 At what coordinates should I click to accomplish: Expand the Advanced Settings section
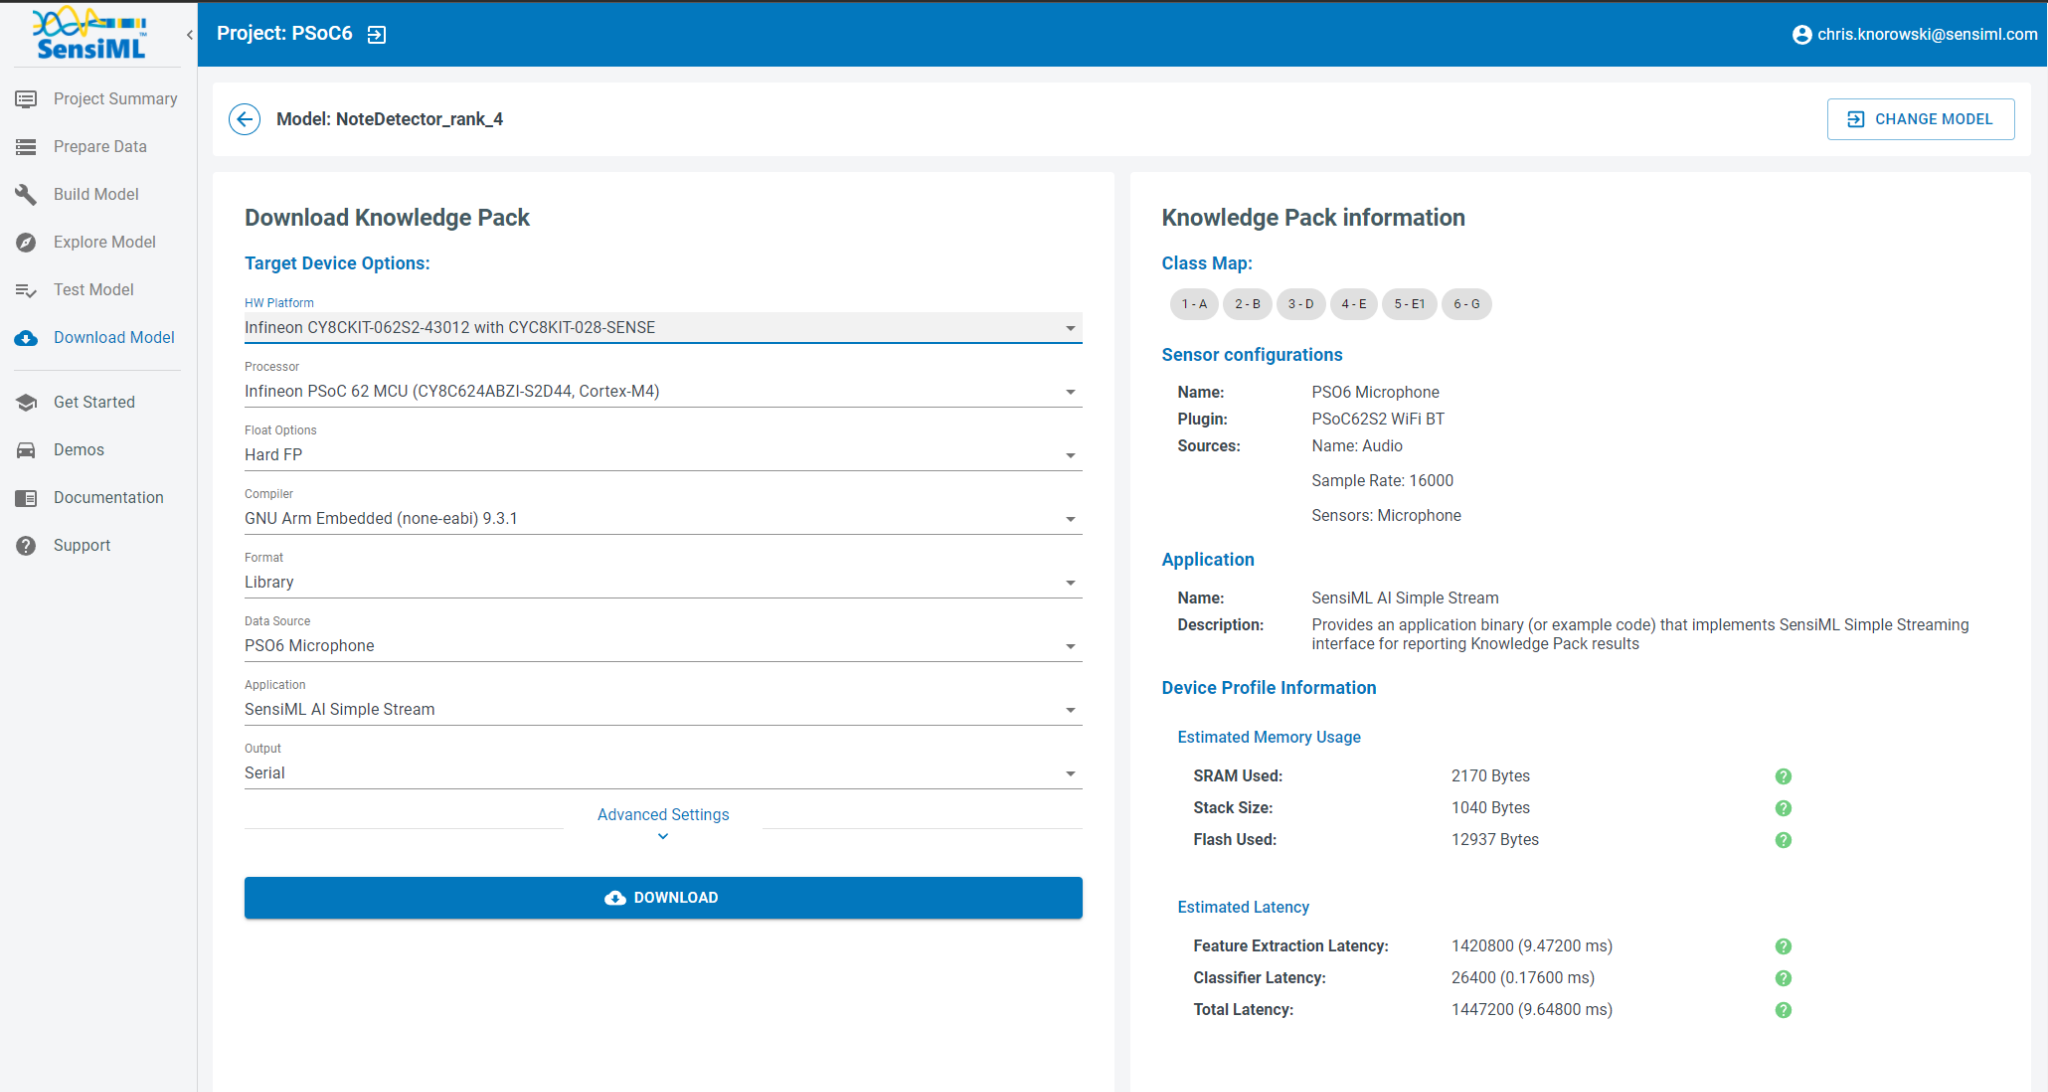[664, 824]
